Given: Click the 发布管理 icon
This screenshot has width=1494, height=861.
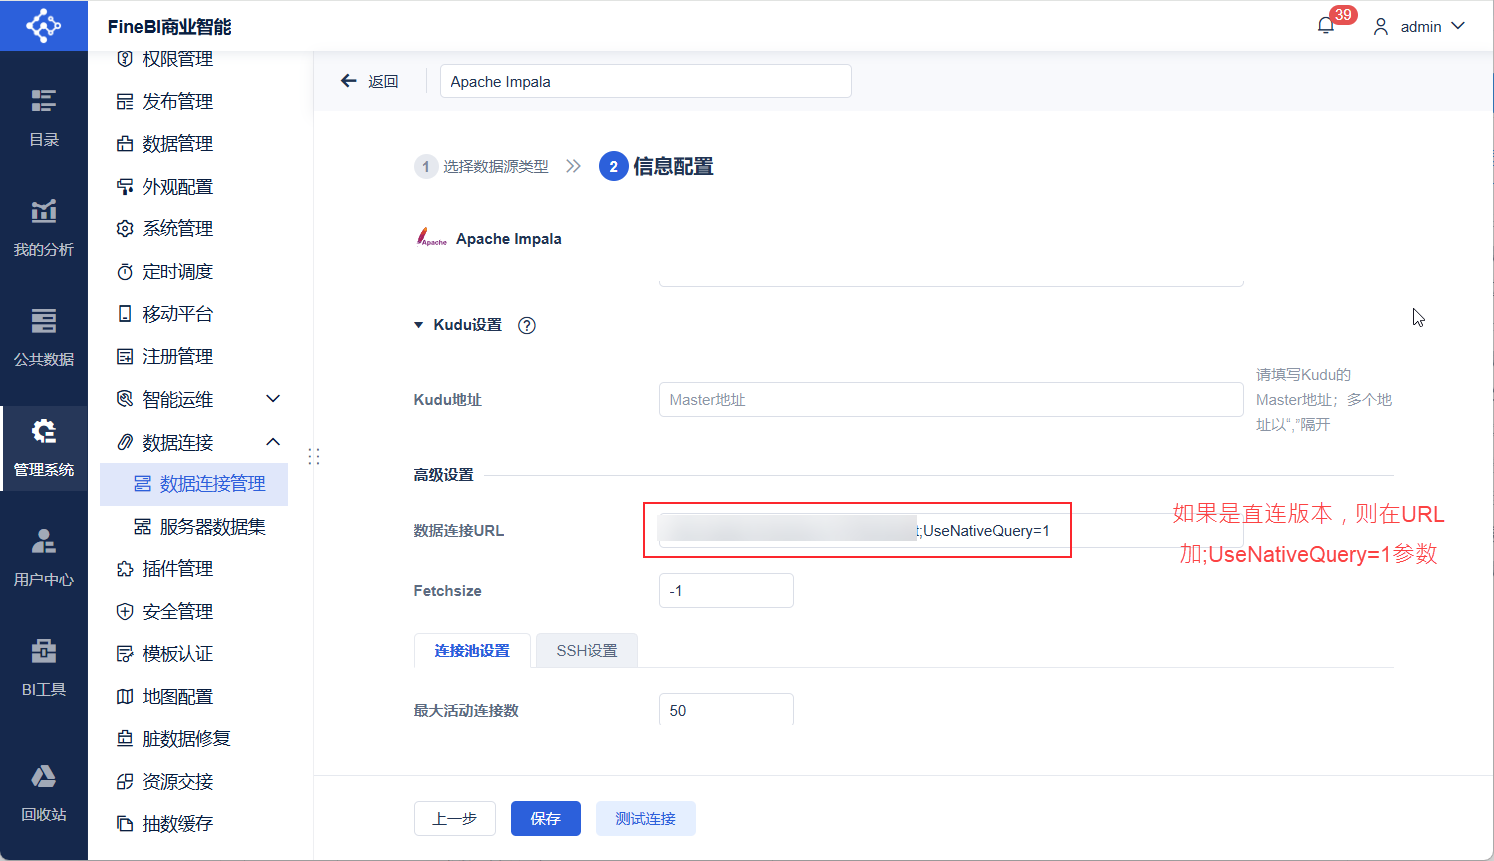Looking at the screenshot, I should (125, 102).
